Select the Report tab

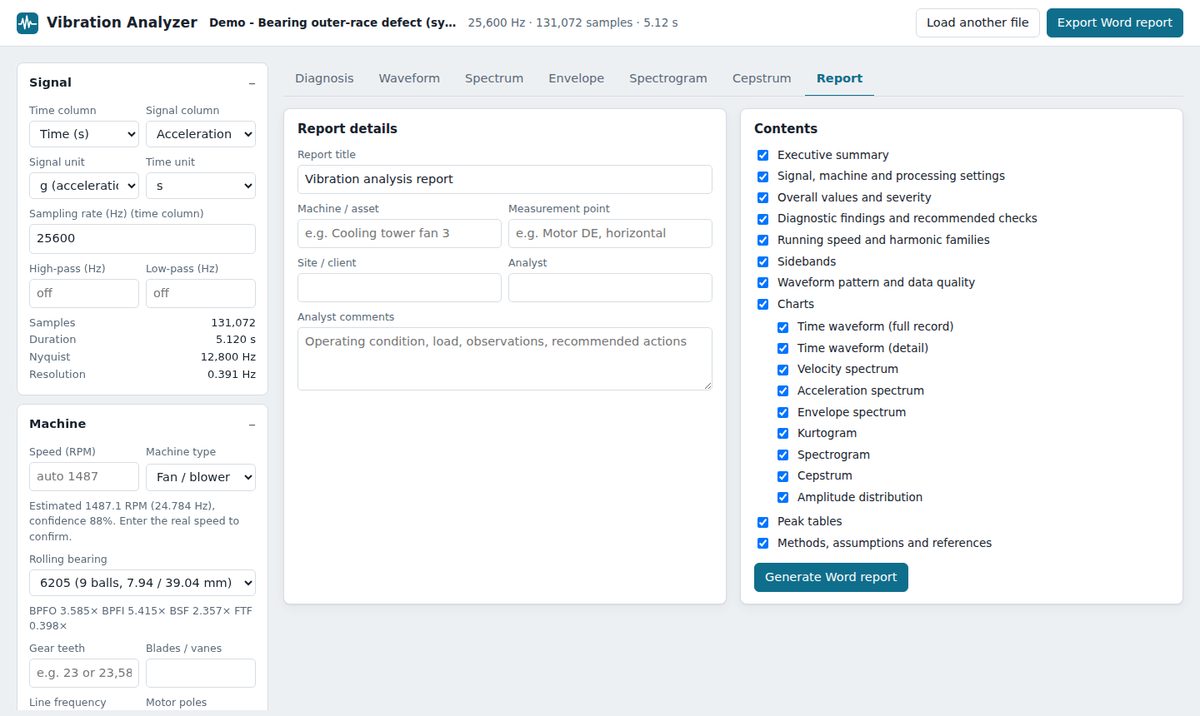[x=839, y=78]
